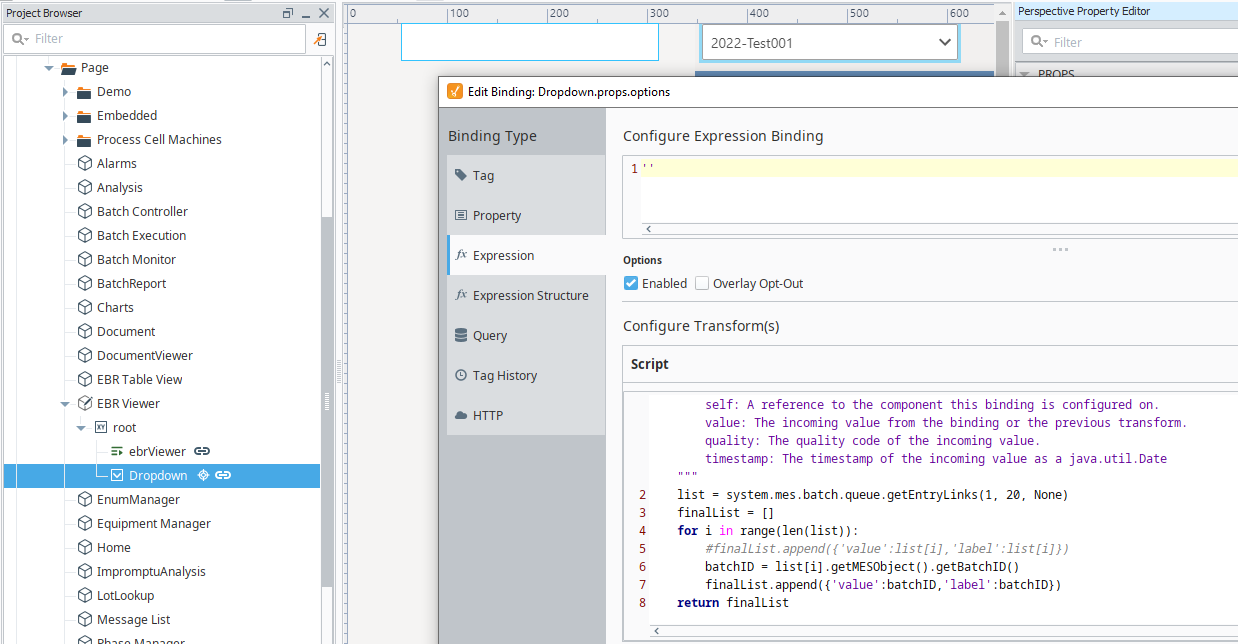Image resolution: width=1238 pixels, height=644 pixels.
Task: Click the orange arrow icon beside the Filter box
Action: click(320, 39)
